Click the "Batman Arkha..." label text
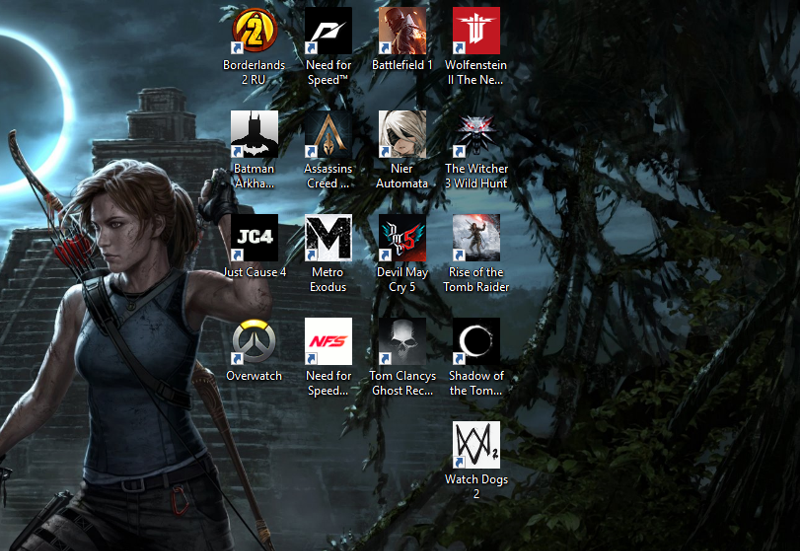Image resolution: width=800 pixels, height=551 pixels. 254,176
